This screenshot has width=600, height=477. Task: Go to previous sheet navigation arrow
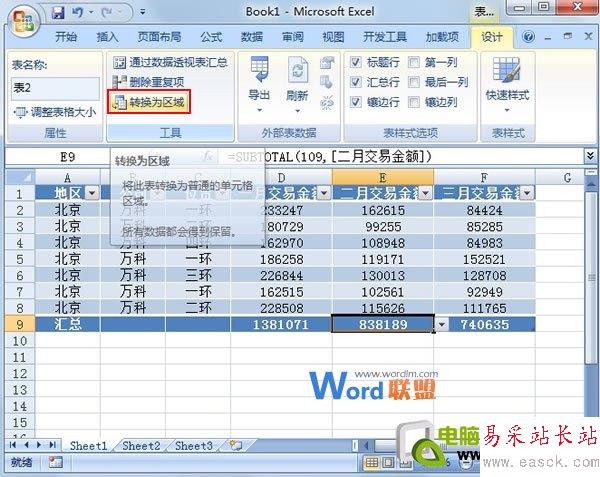tap(26, 445)
